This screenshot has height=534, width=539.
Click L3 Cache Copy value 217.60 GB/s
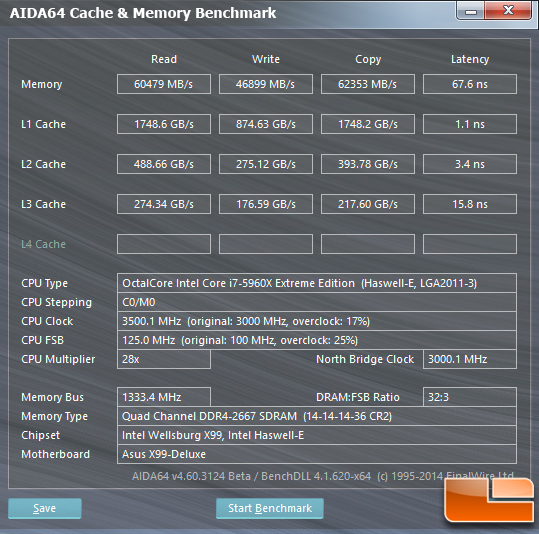coord(368,204)
